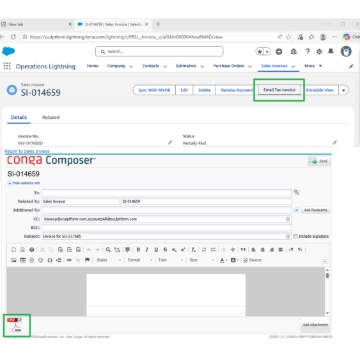
Task: Open the user profile avatar
Action: 346,51
